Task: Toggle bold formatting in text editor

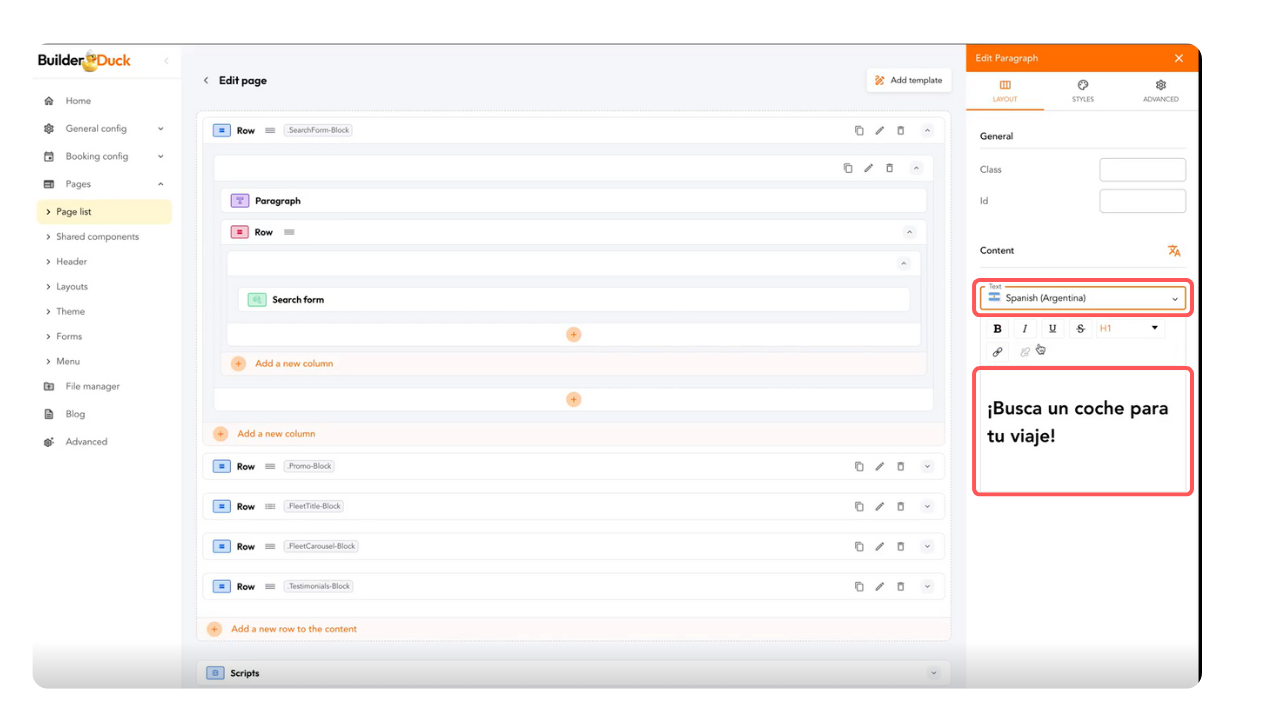Action: coord(997,329)
